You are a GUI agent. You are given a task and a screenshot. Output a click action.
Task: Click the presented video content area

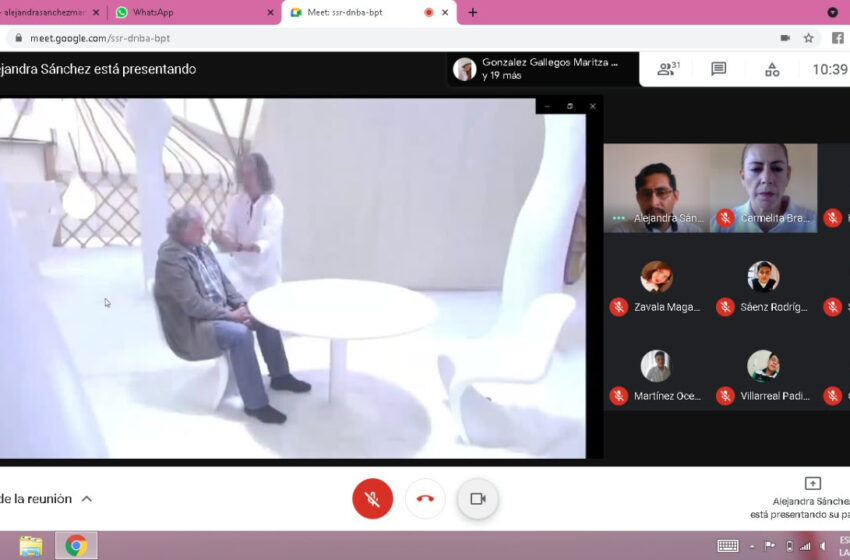pos(293,278)
